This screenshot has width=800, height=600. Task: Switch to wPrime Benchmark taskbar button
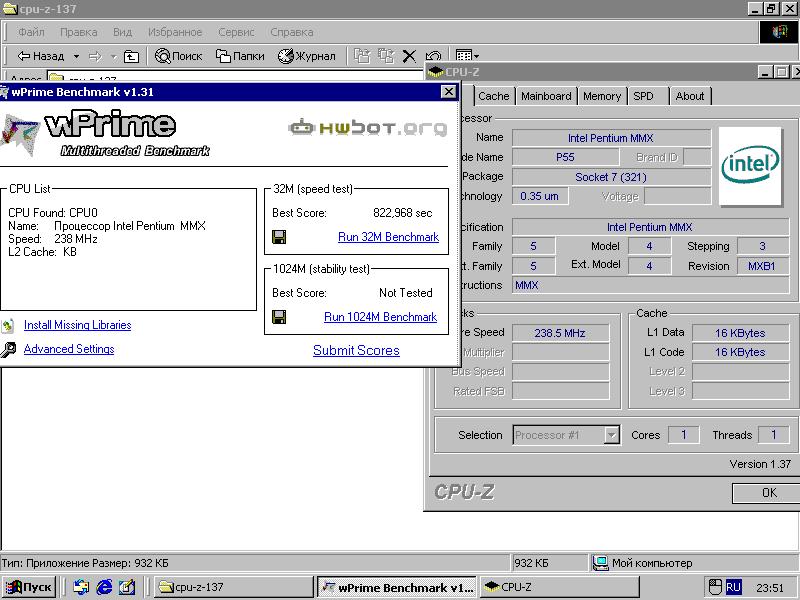pos(396,587)
